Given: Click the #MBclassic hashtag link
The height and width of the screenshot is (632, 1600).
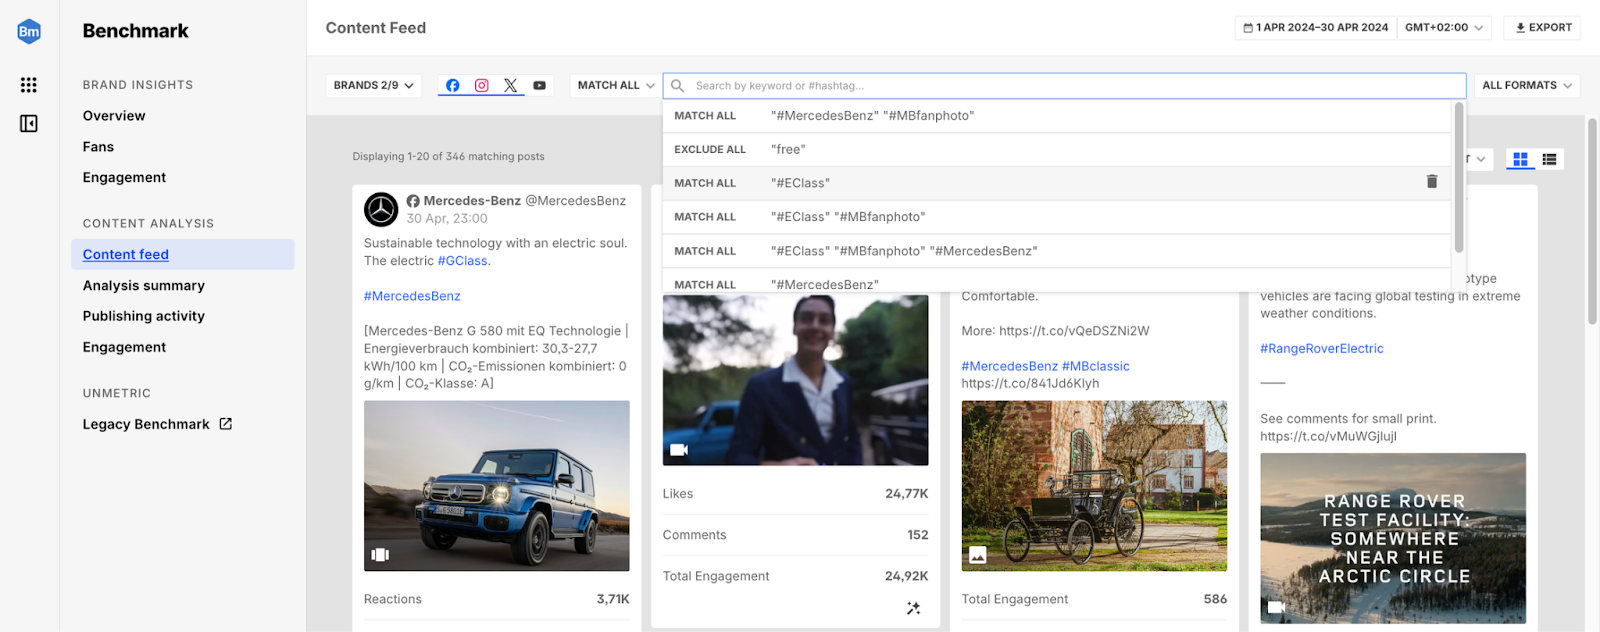Looking at the screenshot, I should [x=1096, y=366].
